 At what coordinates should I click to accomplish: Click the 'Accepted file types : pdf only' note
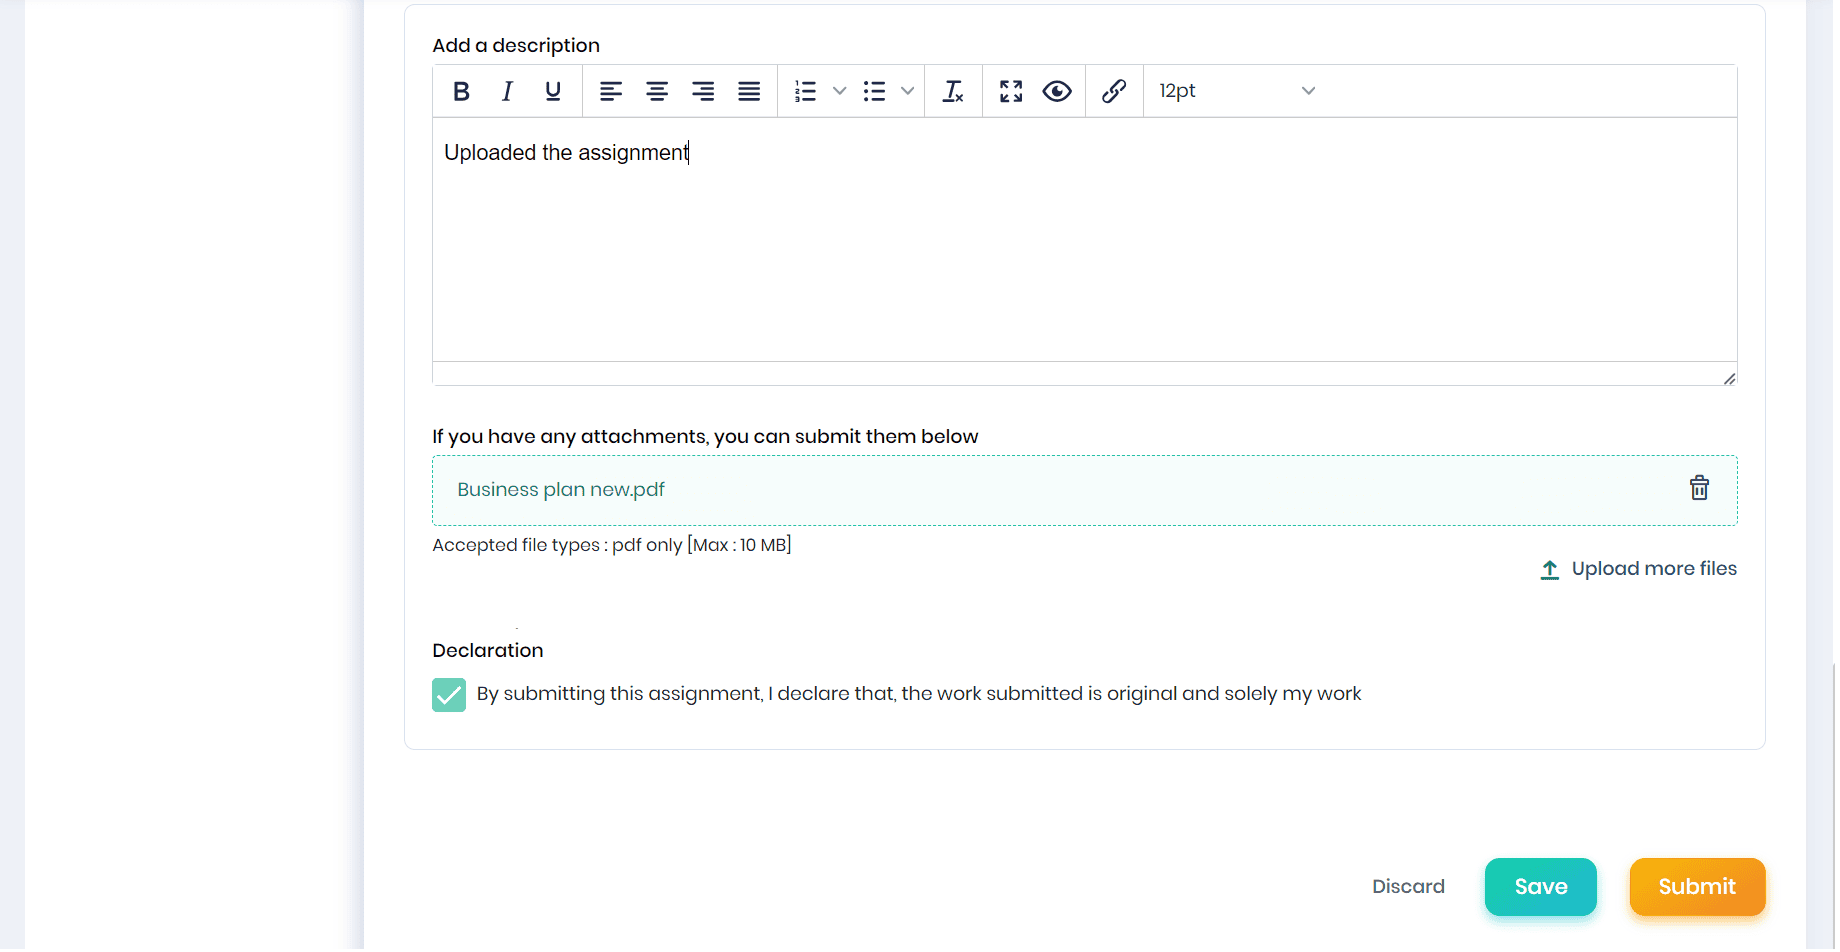[x=612, y=545]
